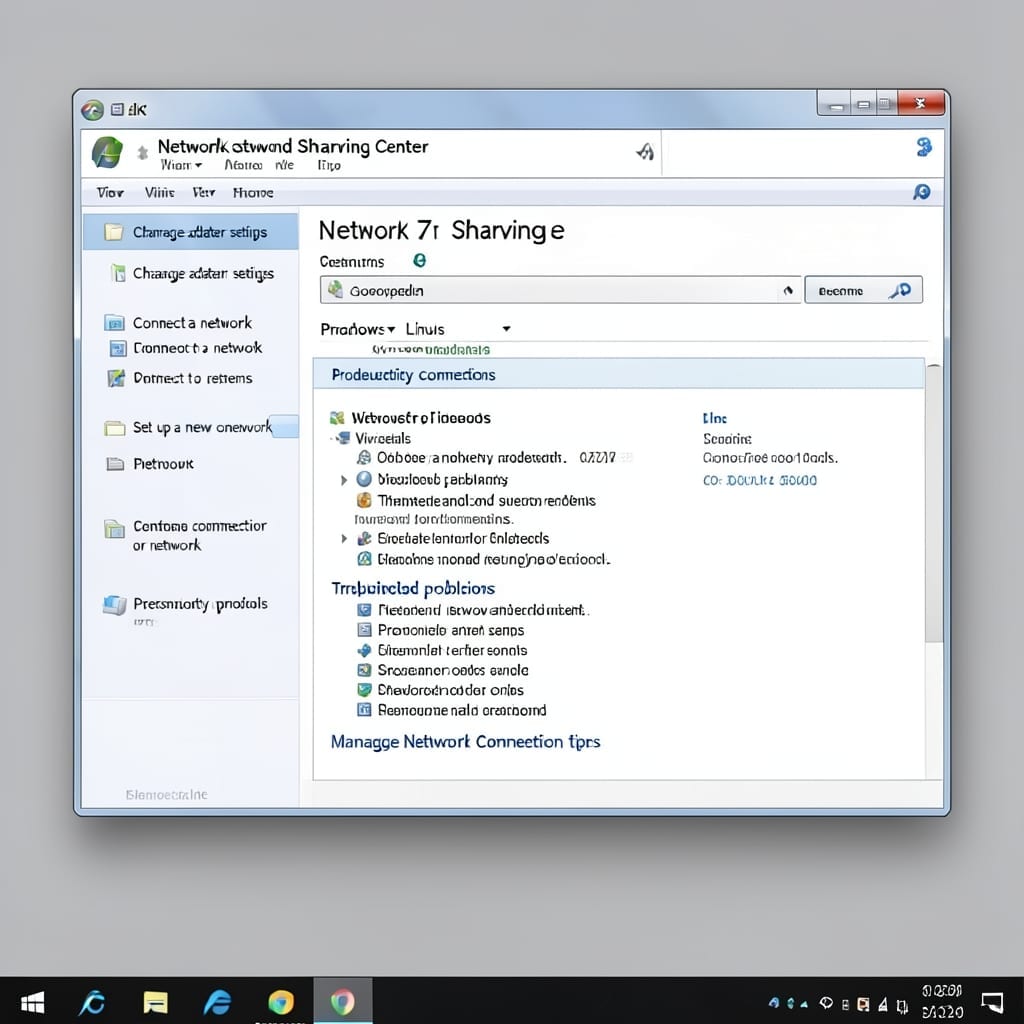The image size is (1024, 1024).
Task: Click the 'Beenme' search button
Action: coord(863,290)
